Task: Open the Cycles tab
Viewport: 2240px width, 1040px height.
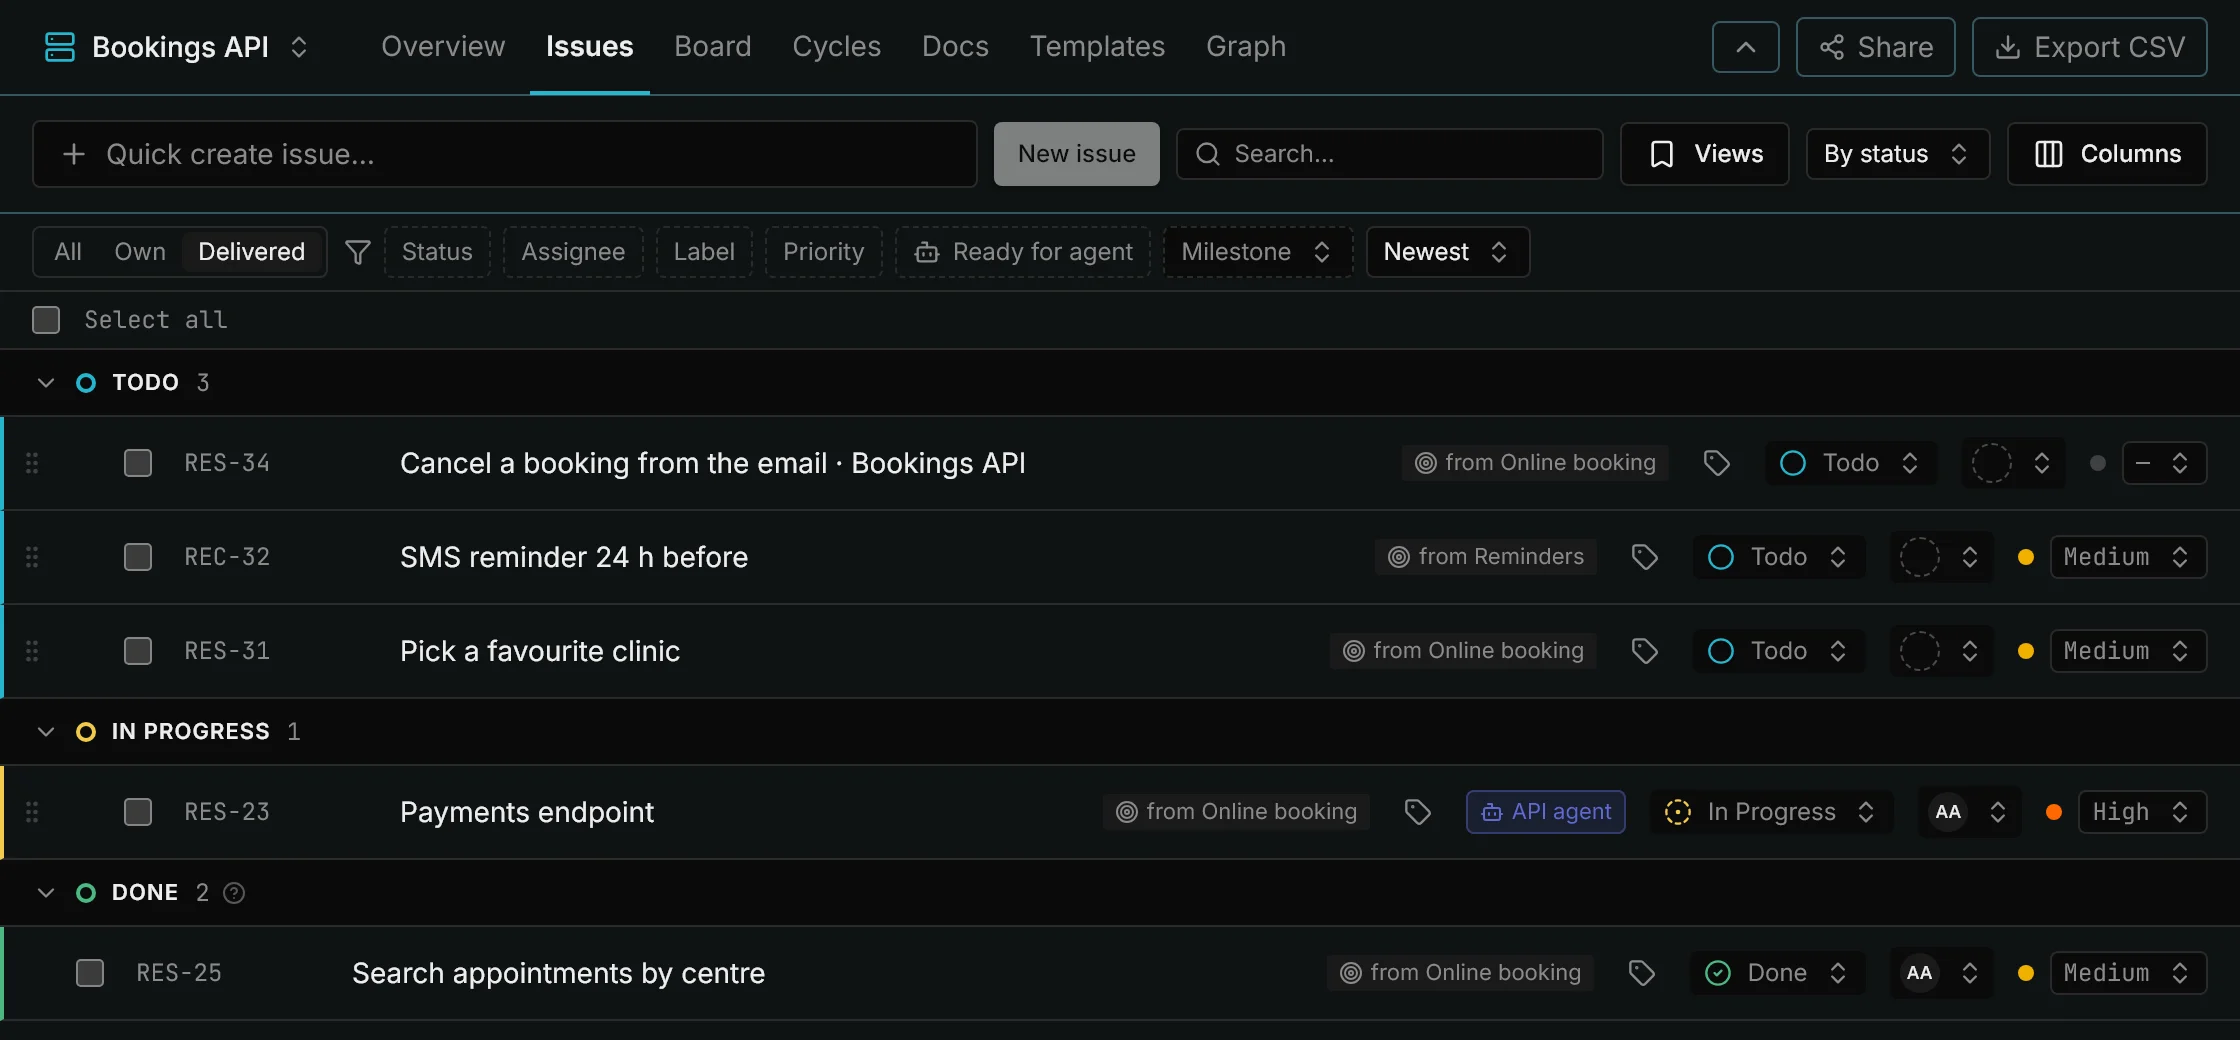Action: tap(836, 47)
